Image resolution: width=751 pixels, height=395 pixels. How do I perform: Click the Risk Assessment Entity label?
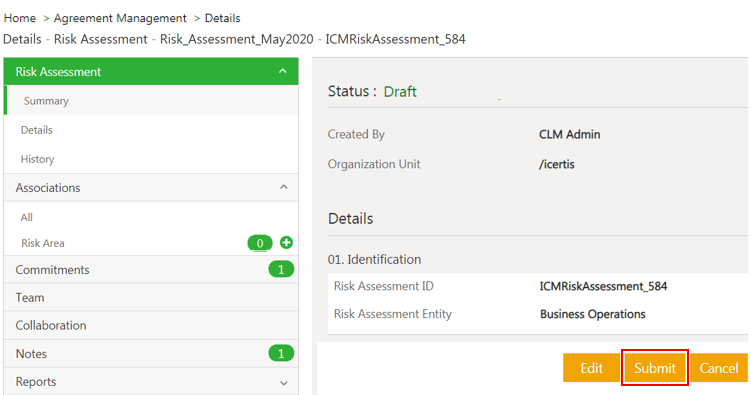pos(393,314)
